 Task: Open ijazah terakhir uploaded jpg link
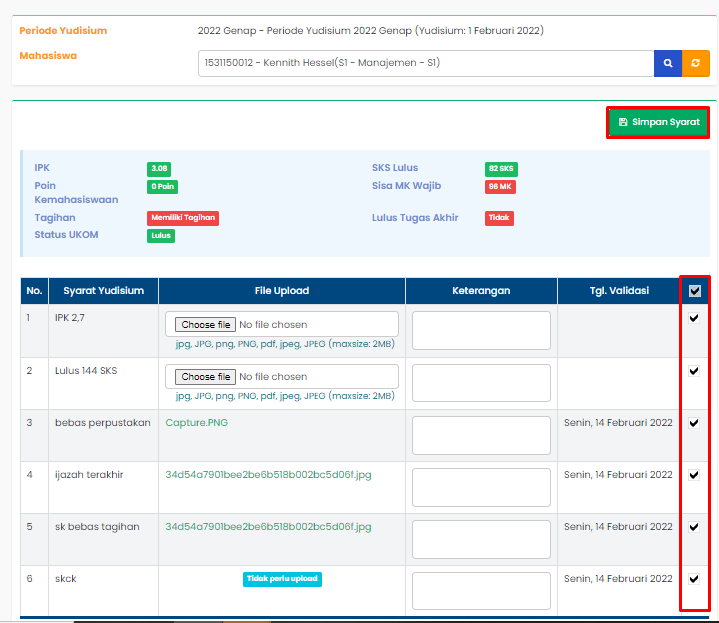pyautogui.click(x=268, y=475)
